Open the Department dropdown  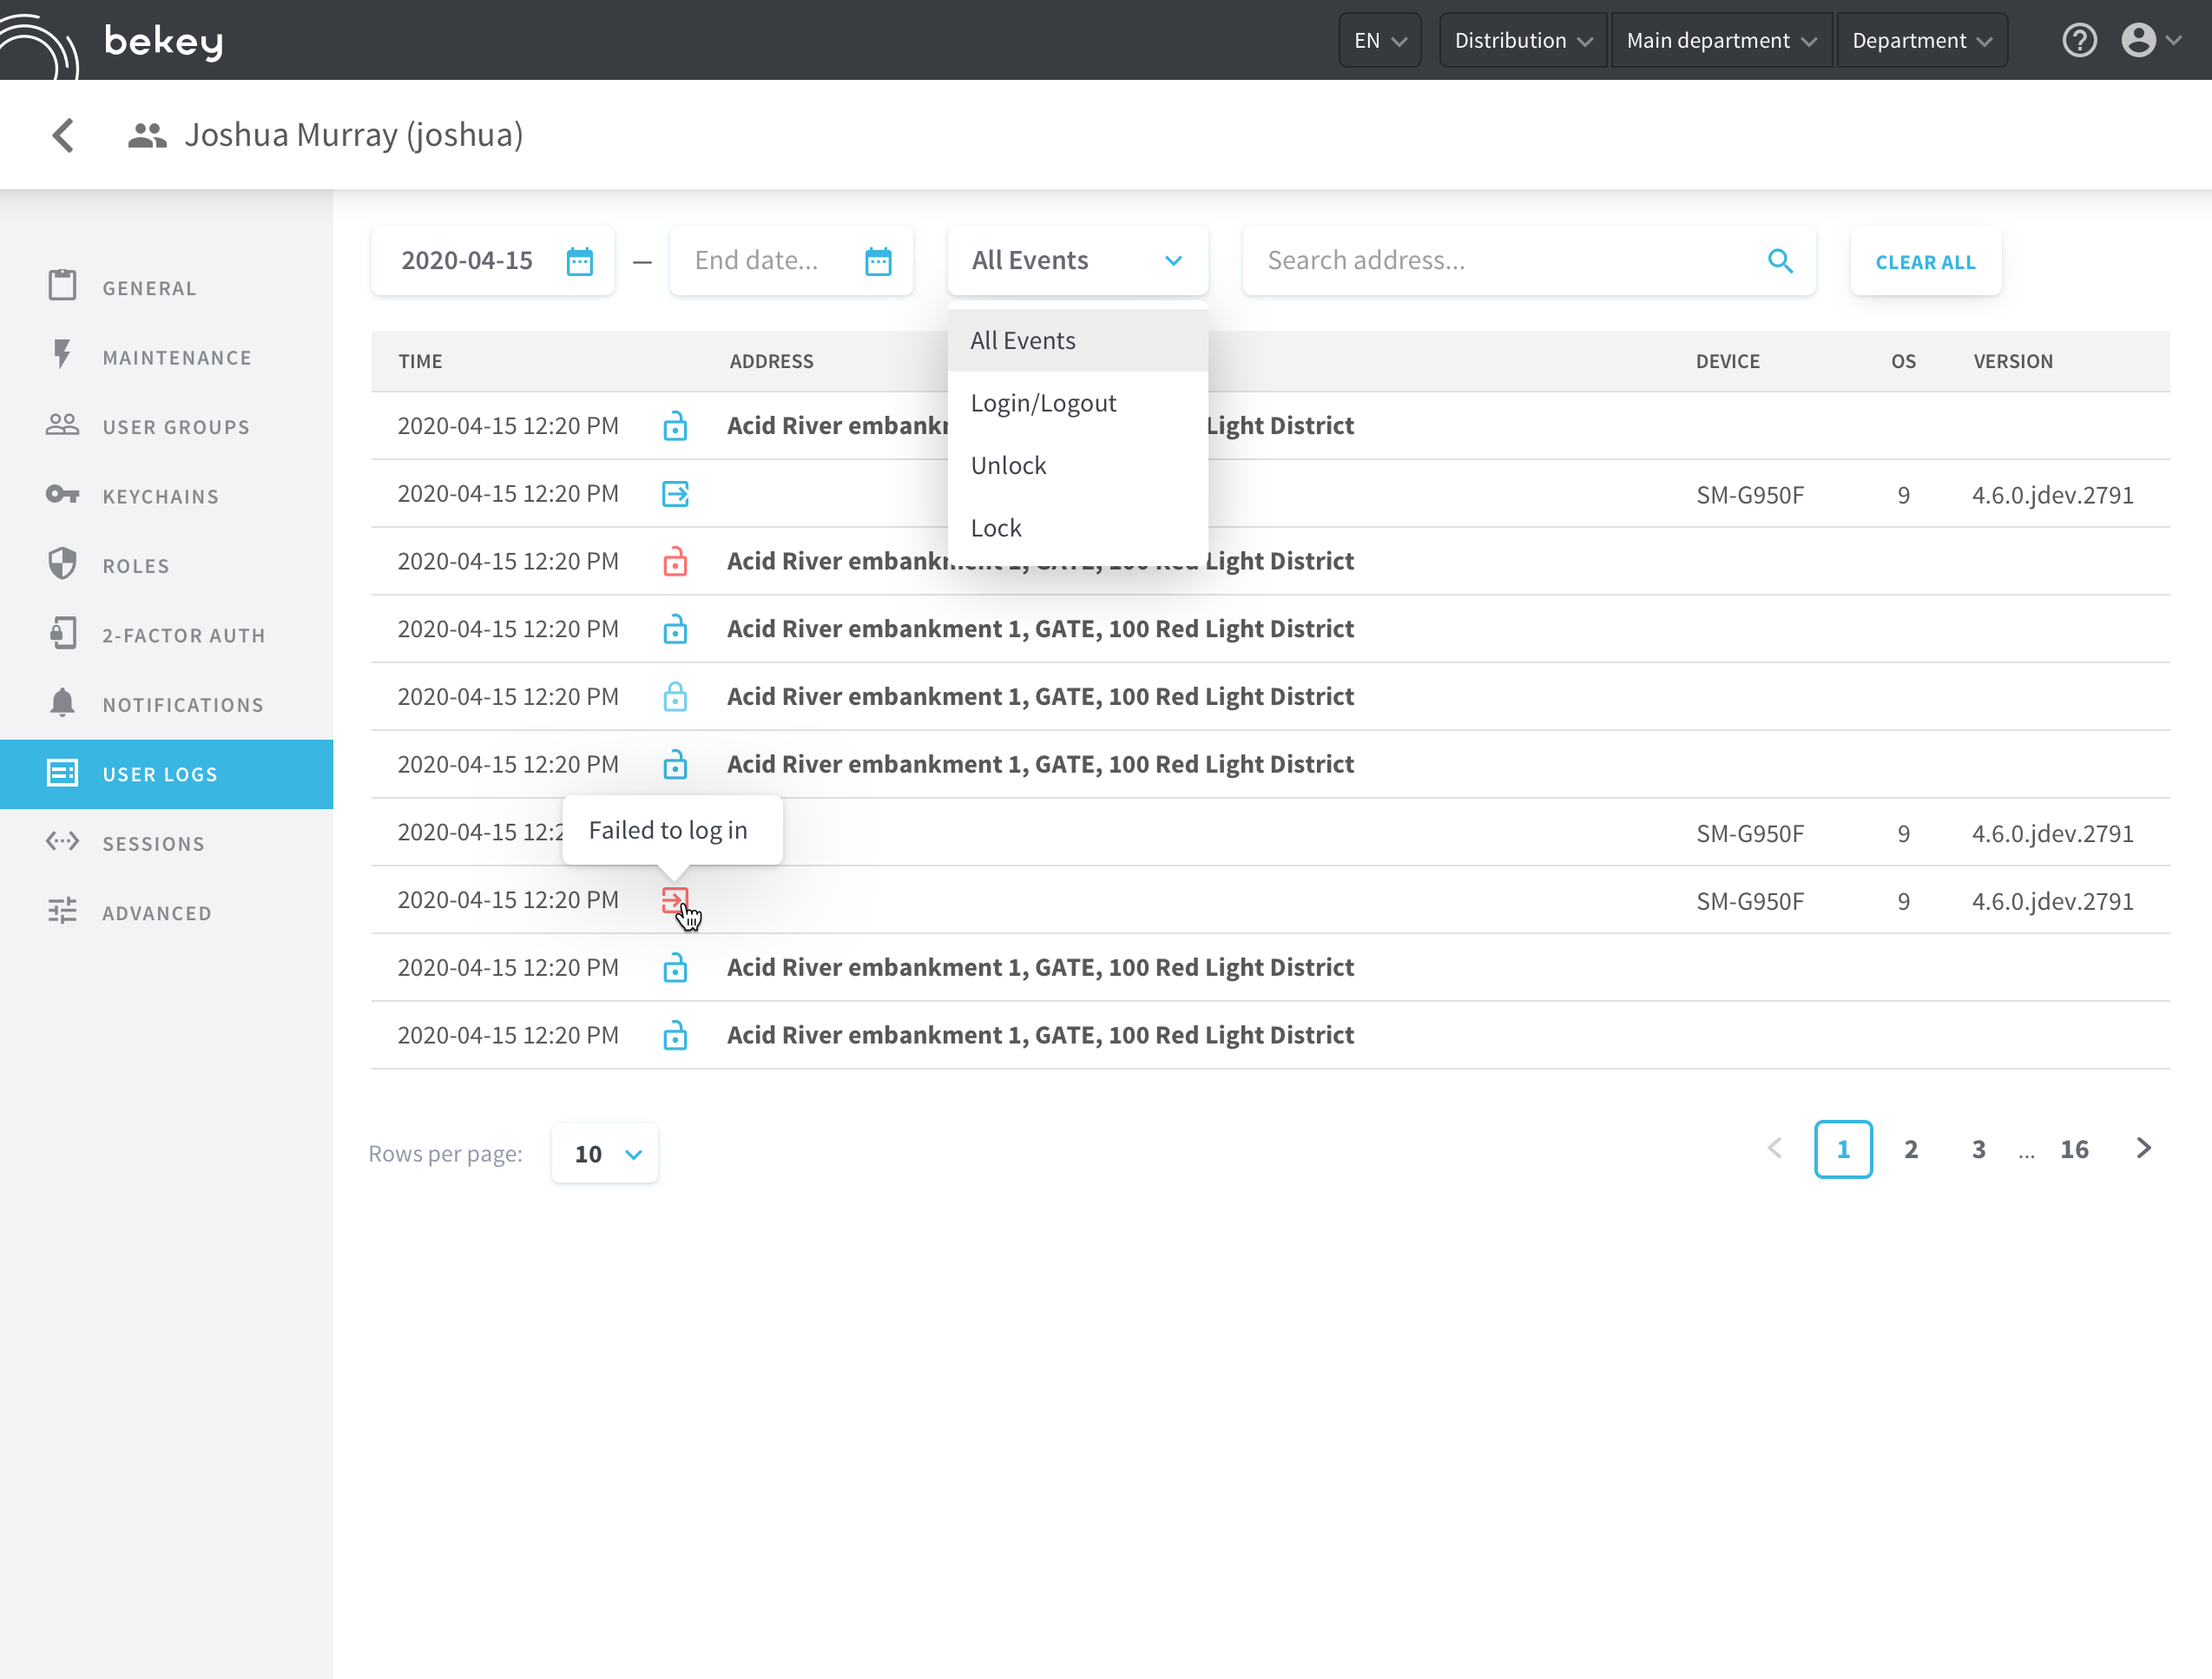(1922, 40)
